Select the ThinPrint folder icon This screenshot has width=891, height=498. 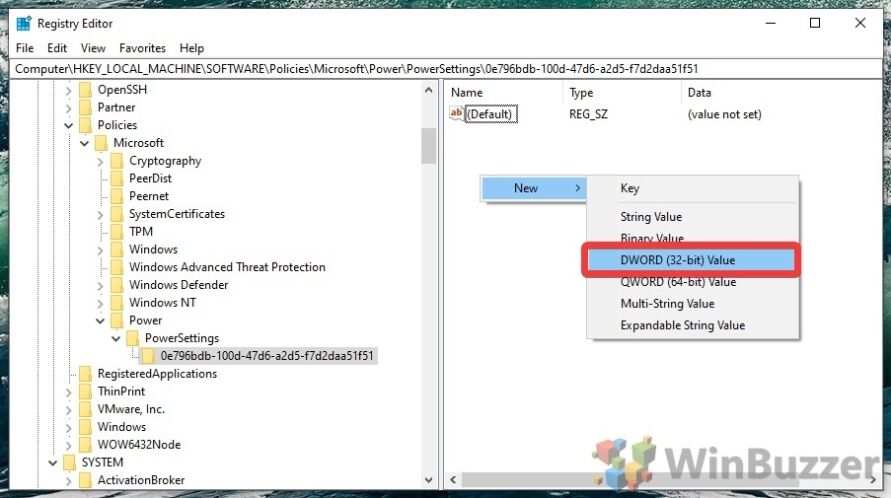[85, 391]
